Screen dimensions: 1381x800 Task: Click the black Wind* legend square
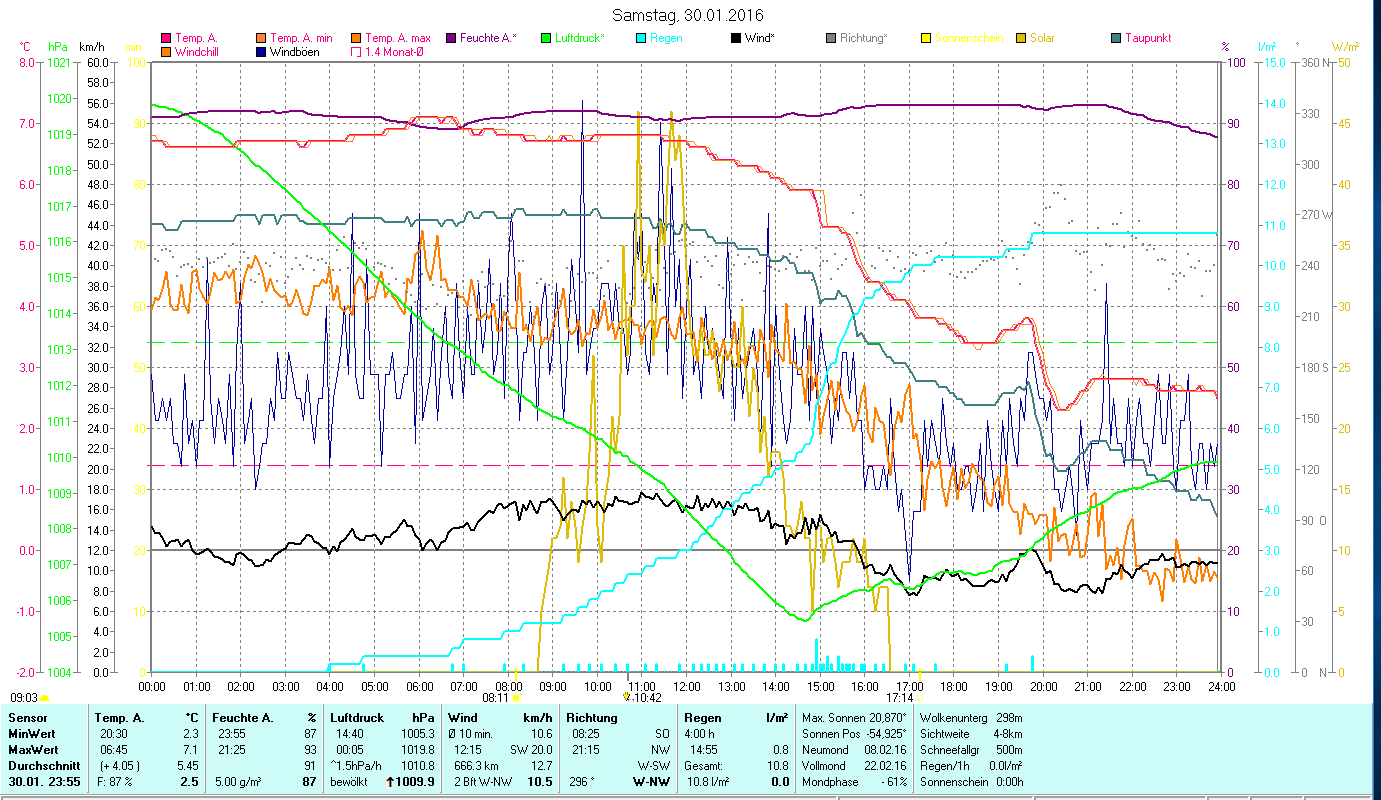tap(736, 38)
